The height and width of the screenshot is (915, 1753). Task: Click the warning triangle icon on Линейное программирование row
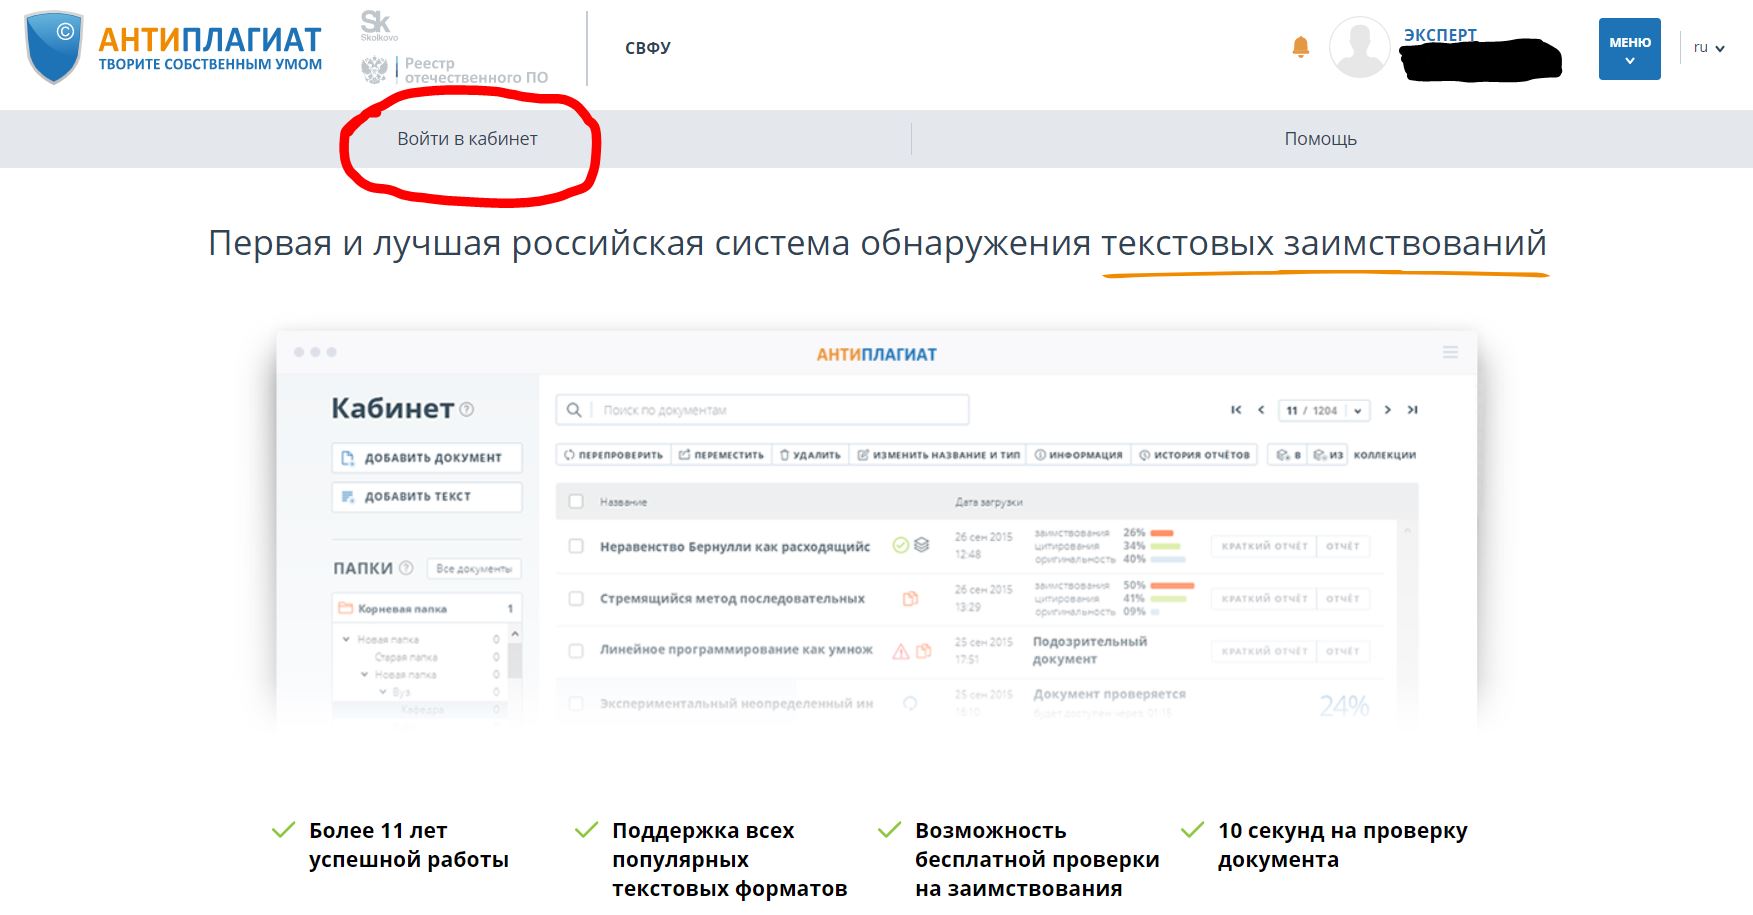pos(900,651)
